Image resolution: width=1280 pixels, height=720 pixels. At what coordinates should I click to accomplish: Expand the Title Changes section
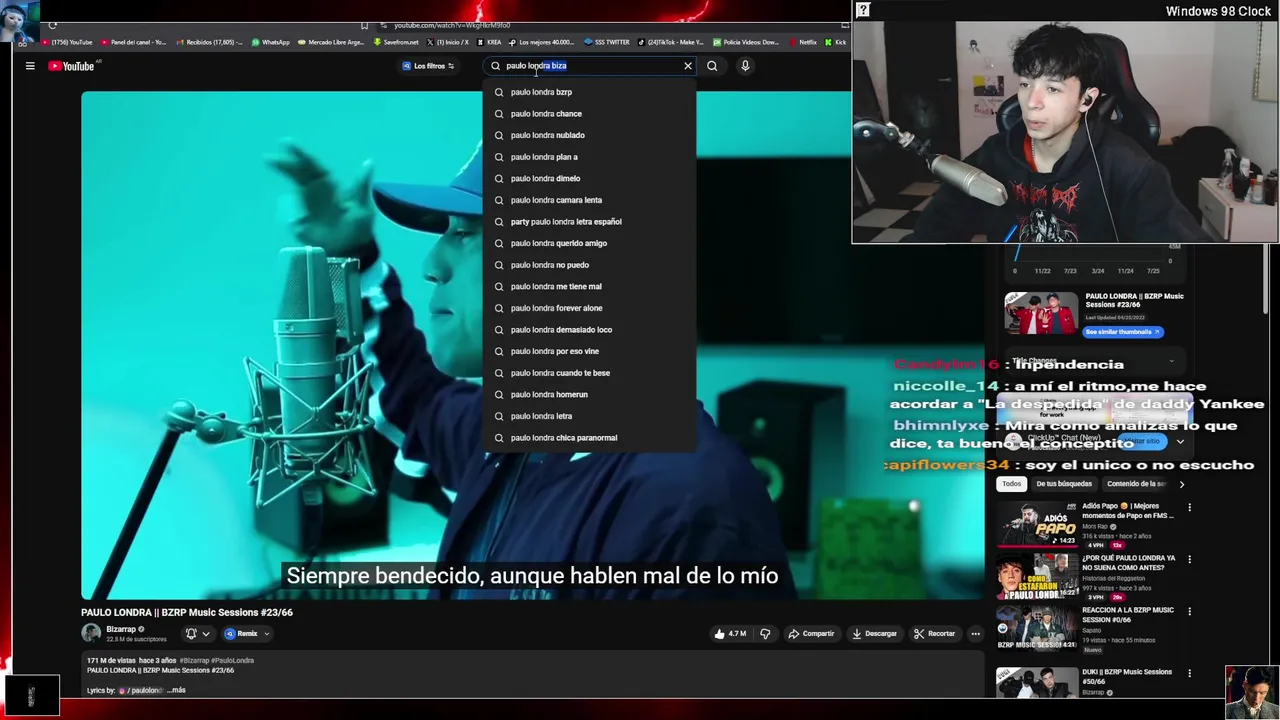1094,361
